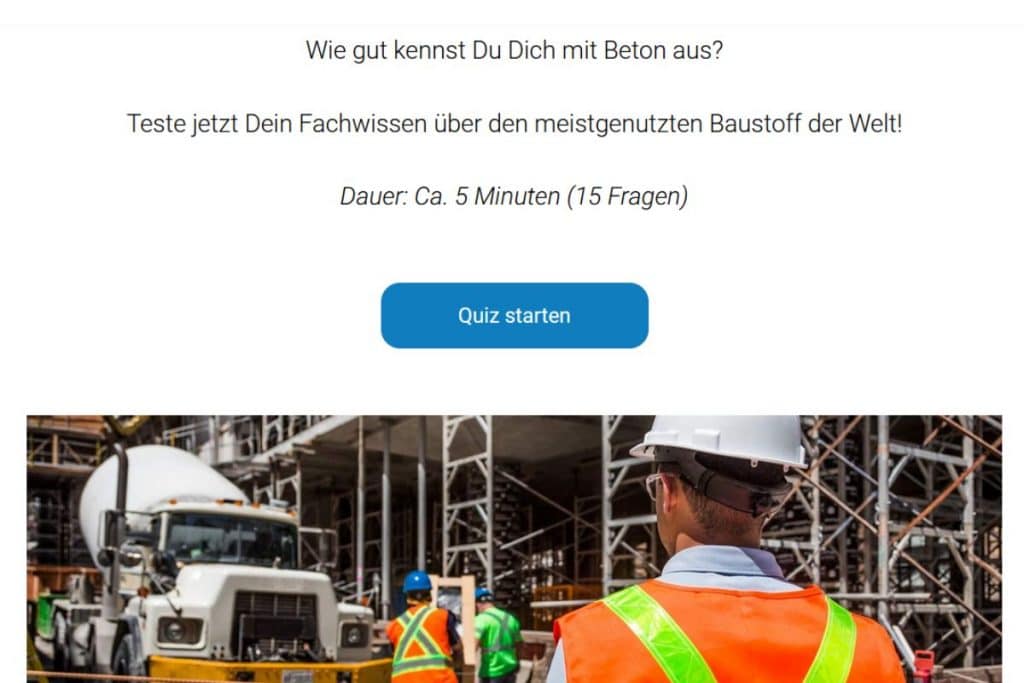Screen dimensions: 1024x683
Task: Click the word 'Welt!' ending the subtitle
Action: (875, 123)
